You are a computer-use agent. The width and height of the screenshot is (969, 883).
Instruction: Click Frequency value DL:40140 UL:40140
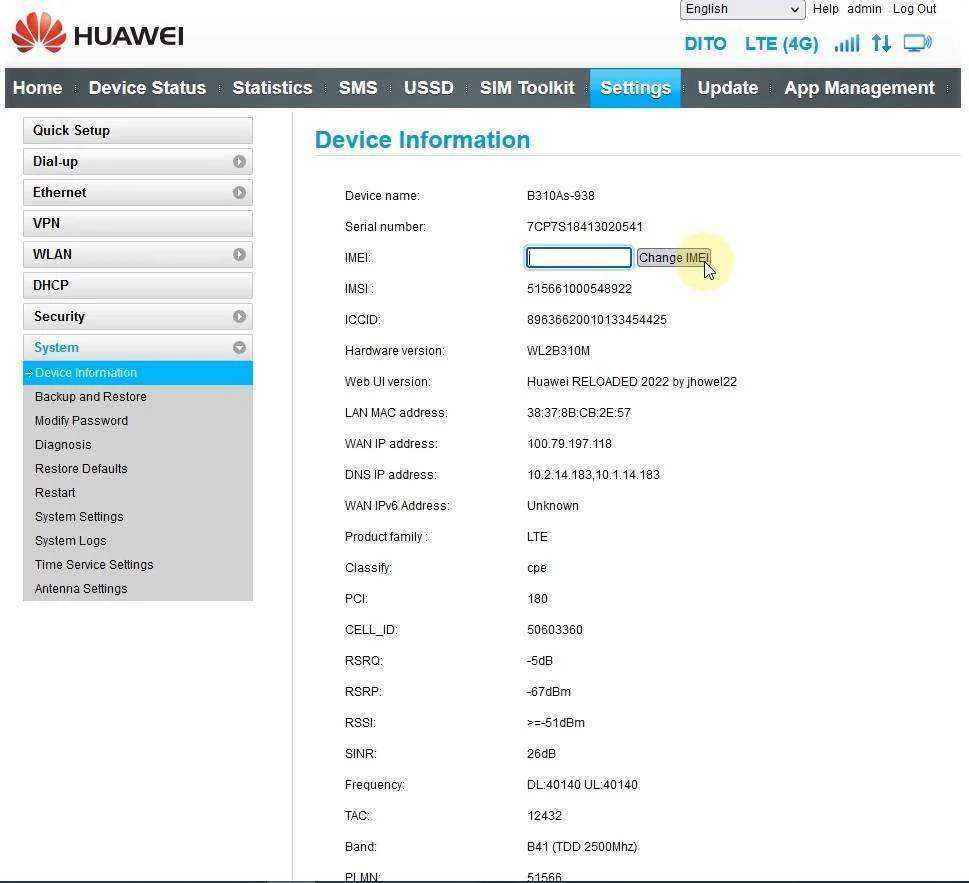pyautogui.click(x=582, y=785)
